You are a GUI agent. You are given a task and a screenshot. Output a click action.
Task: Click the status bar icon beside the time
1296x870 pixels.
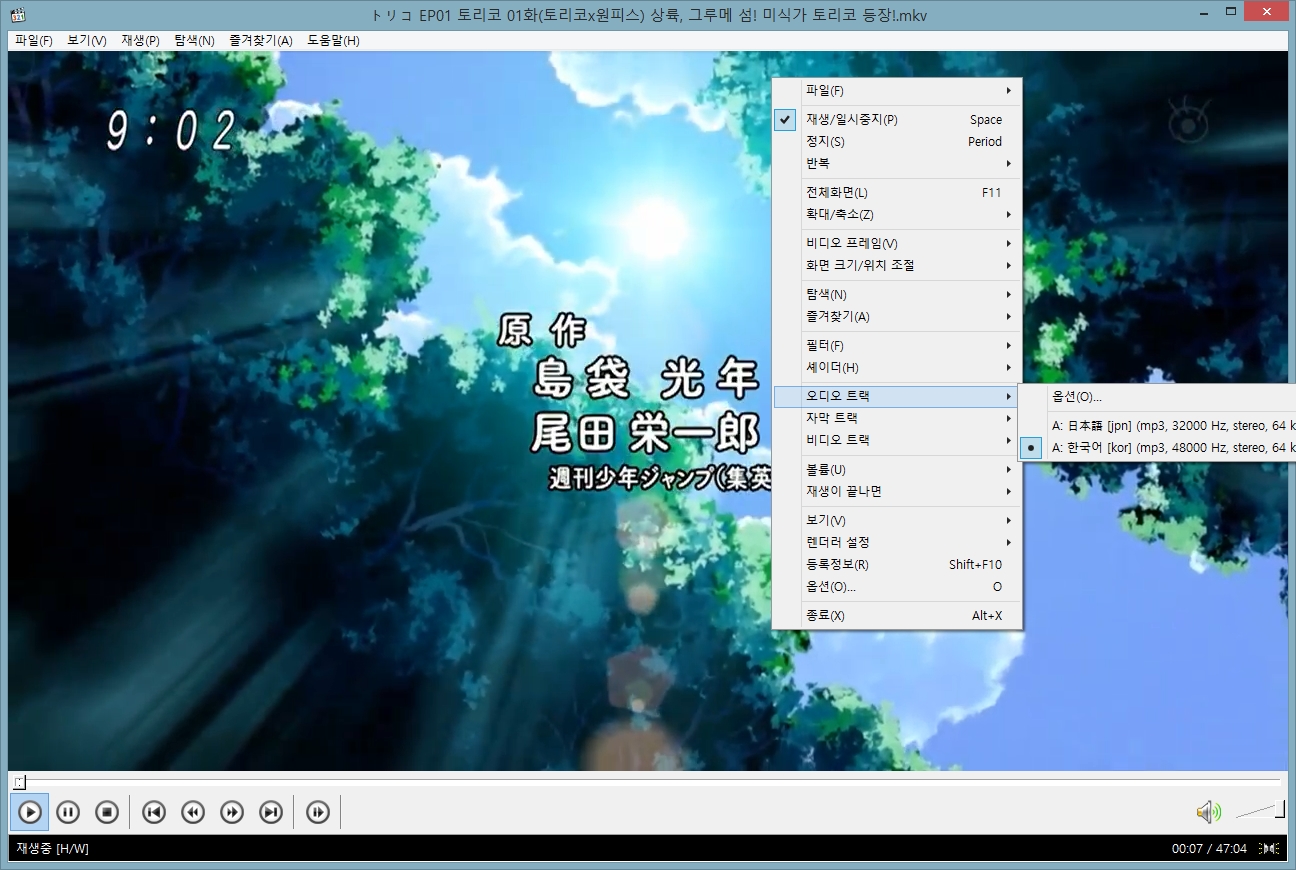(x=1269, y=848)
